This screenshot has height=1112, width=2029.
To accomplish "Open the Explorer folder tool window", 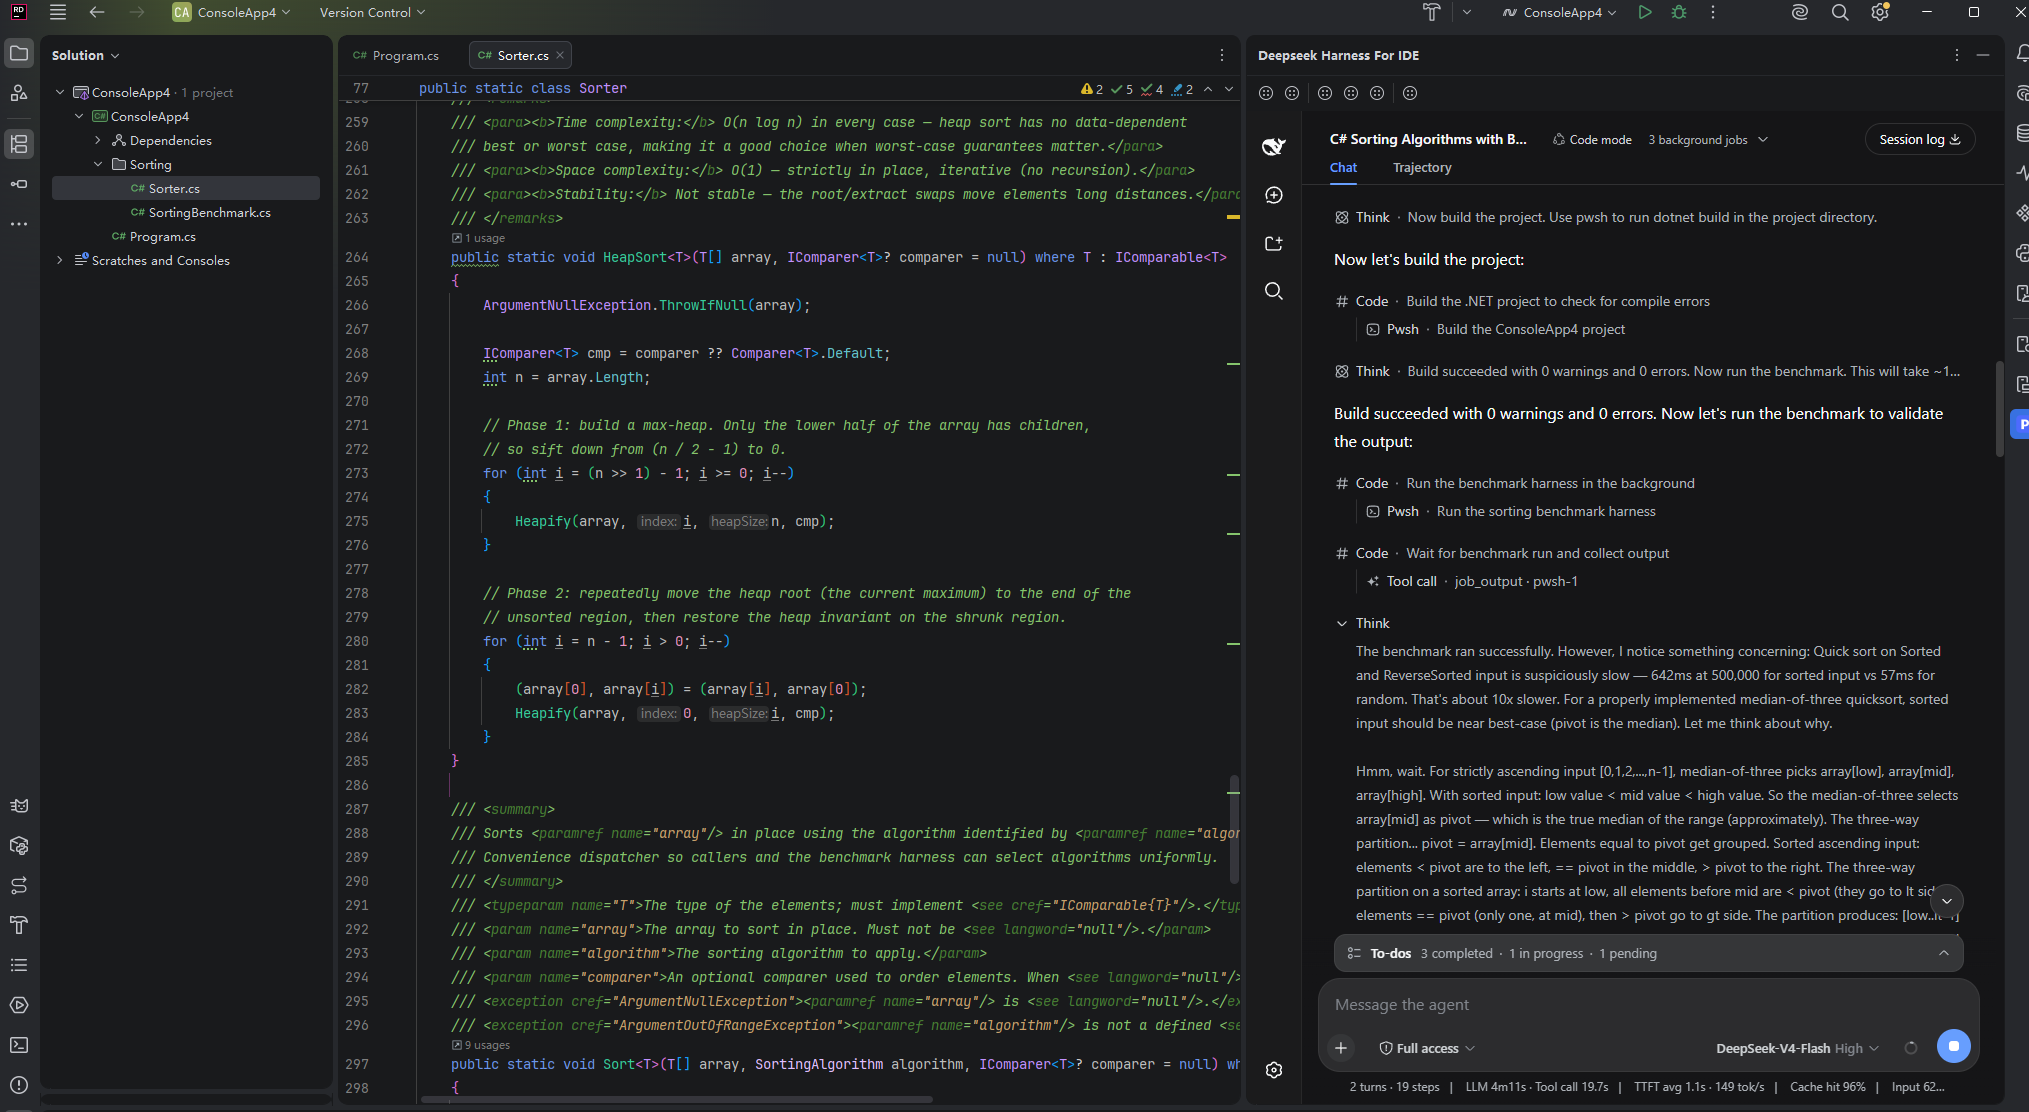I will [x=19, y=54].
